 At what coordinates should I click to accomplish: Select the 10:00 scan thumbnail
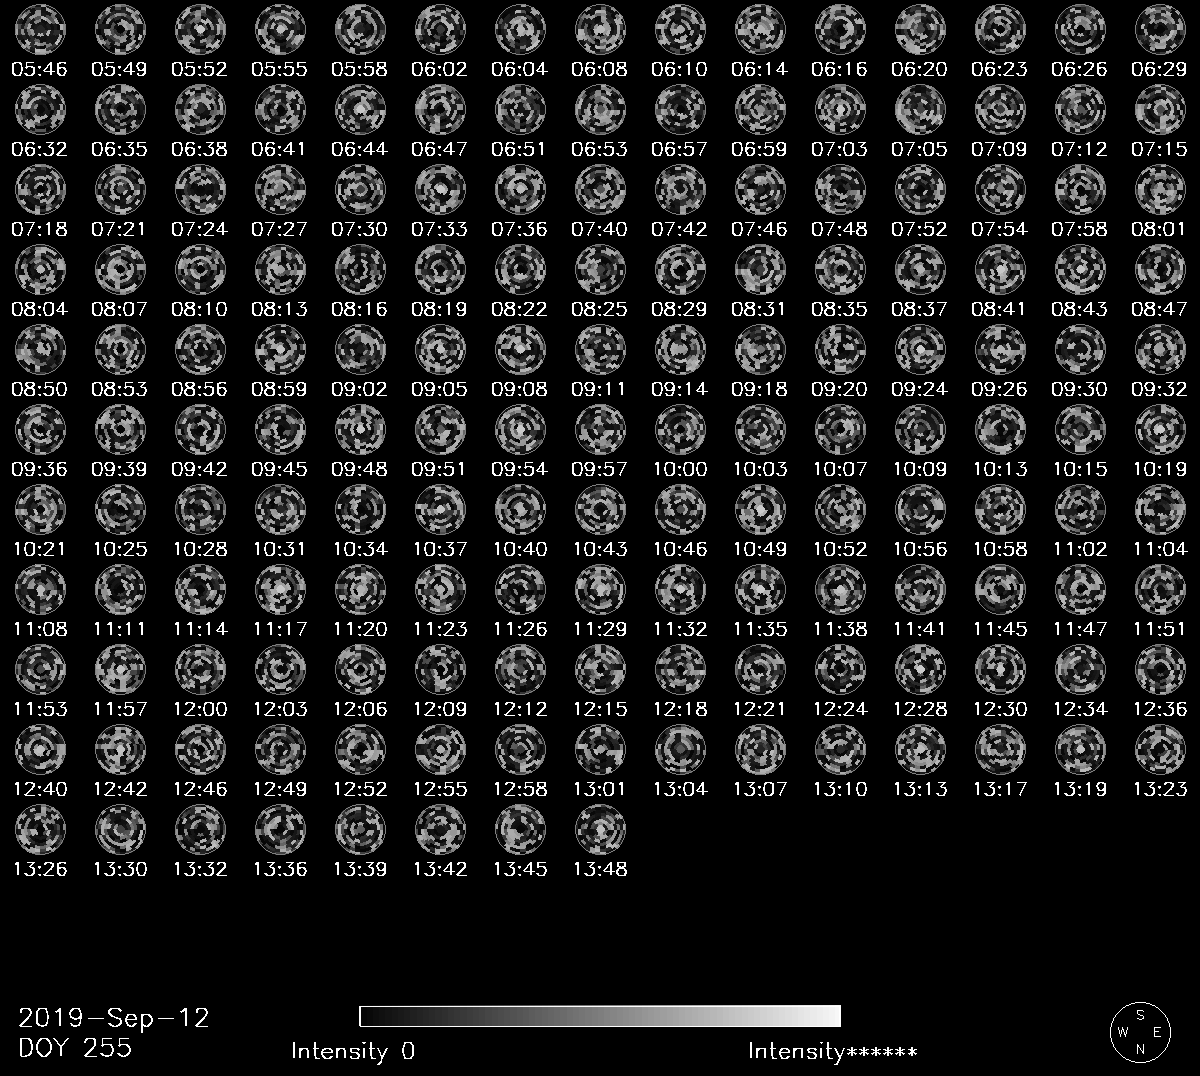(x=680, y=429)
